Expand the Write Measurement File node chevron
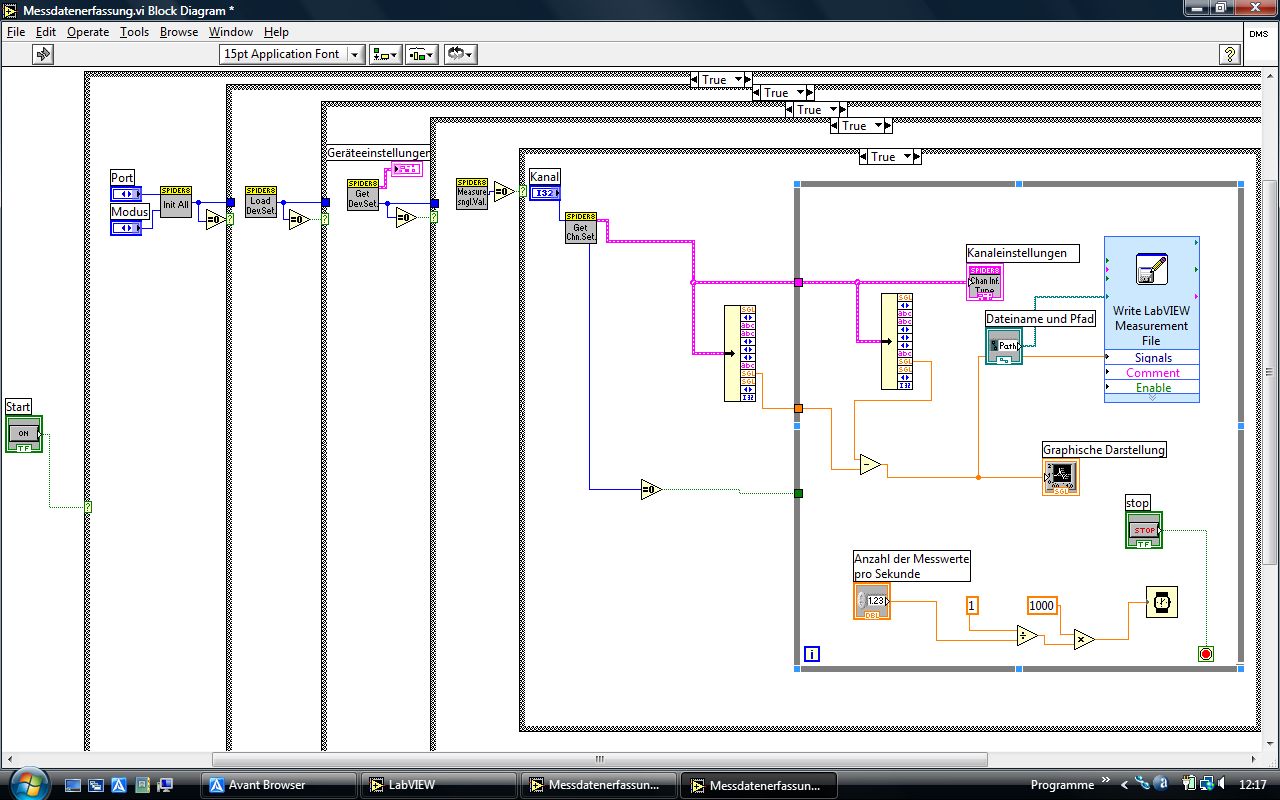This screenshot has height=800, width=1280. pos(1151,398)
